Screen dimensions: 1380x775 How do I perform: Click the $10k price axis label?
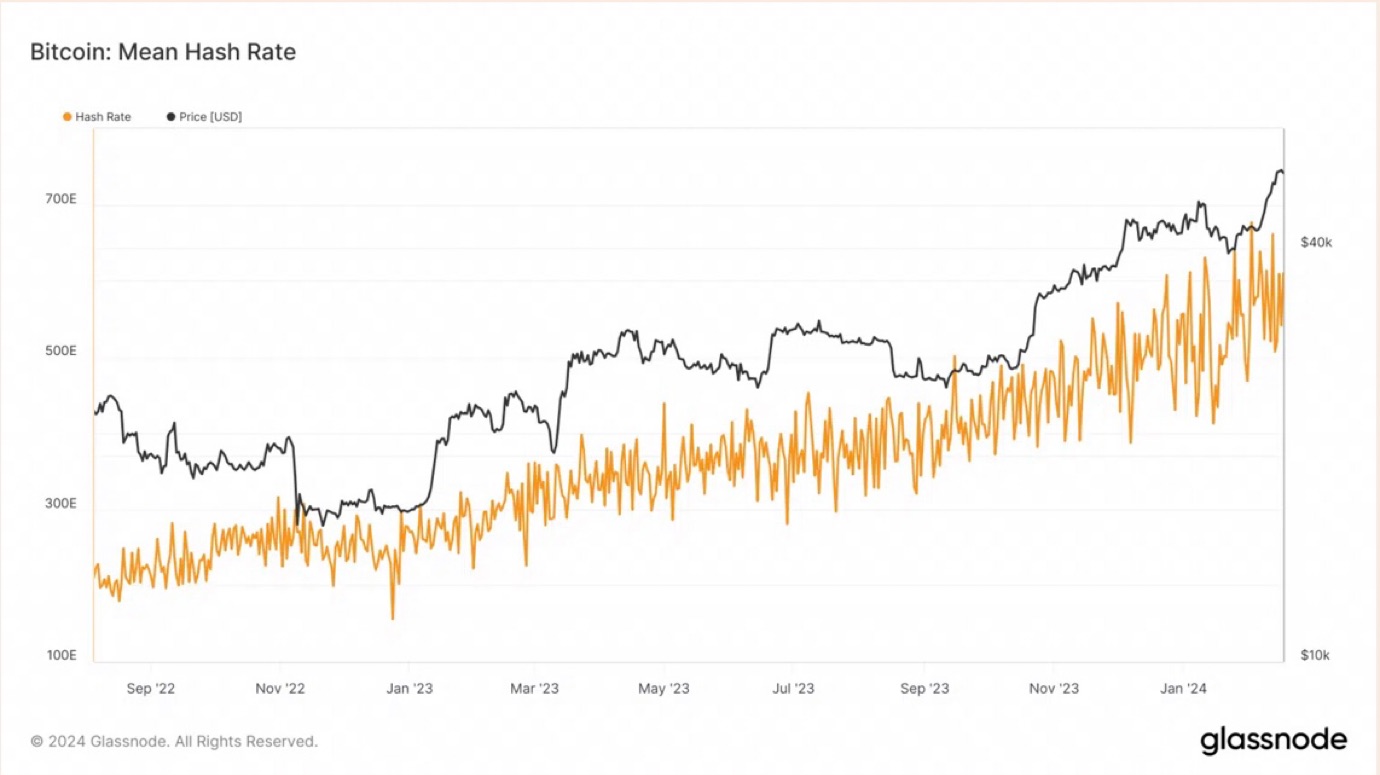pos(1315,655)
